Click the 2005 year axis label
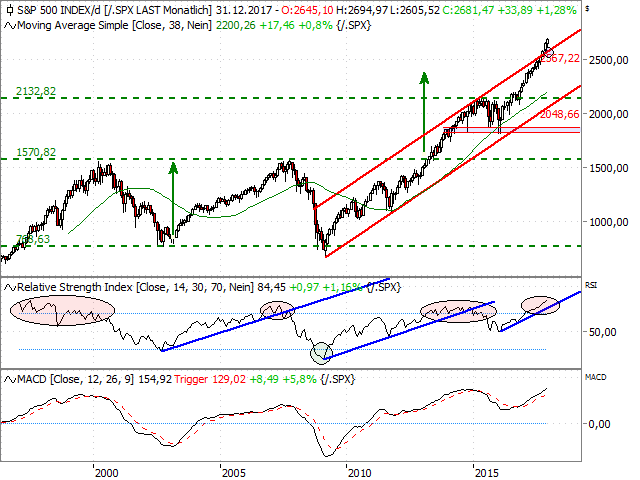Screen dimensions: 640x480 click(x=234, y=473)
